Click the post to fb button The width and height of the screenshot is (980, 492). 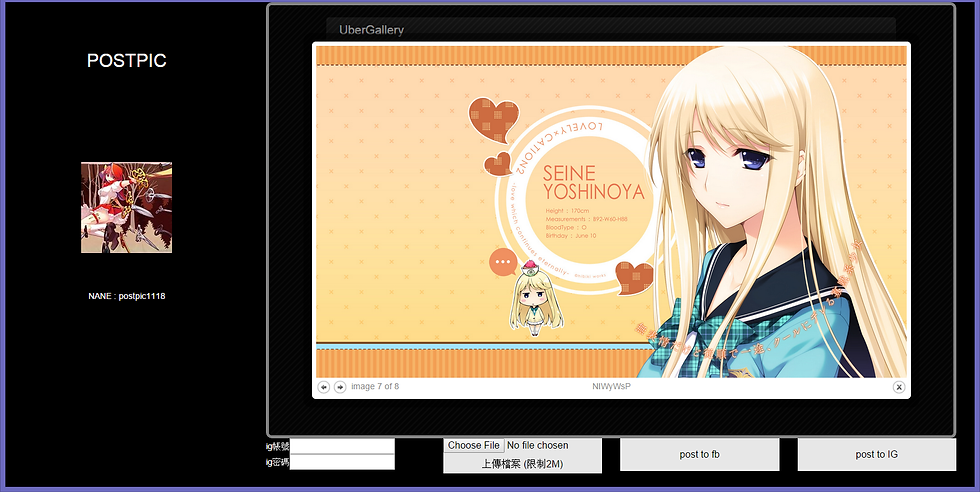click(699, 454)
